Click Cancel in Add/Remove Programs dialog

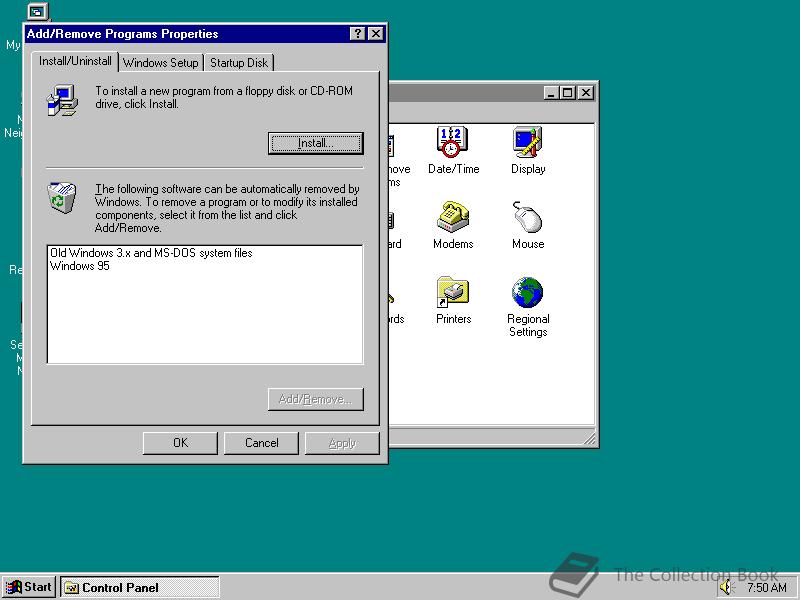coord(261,443)
